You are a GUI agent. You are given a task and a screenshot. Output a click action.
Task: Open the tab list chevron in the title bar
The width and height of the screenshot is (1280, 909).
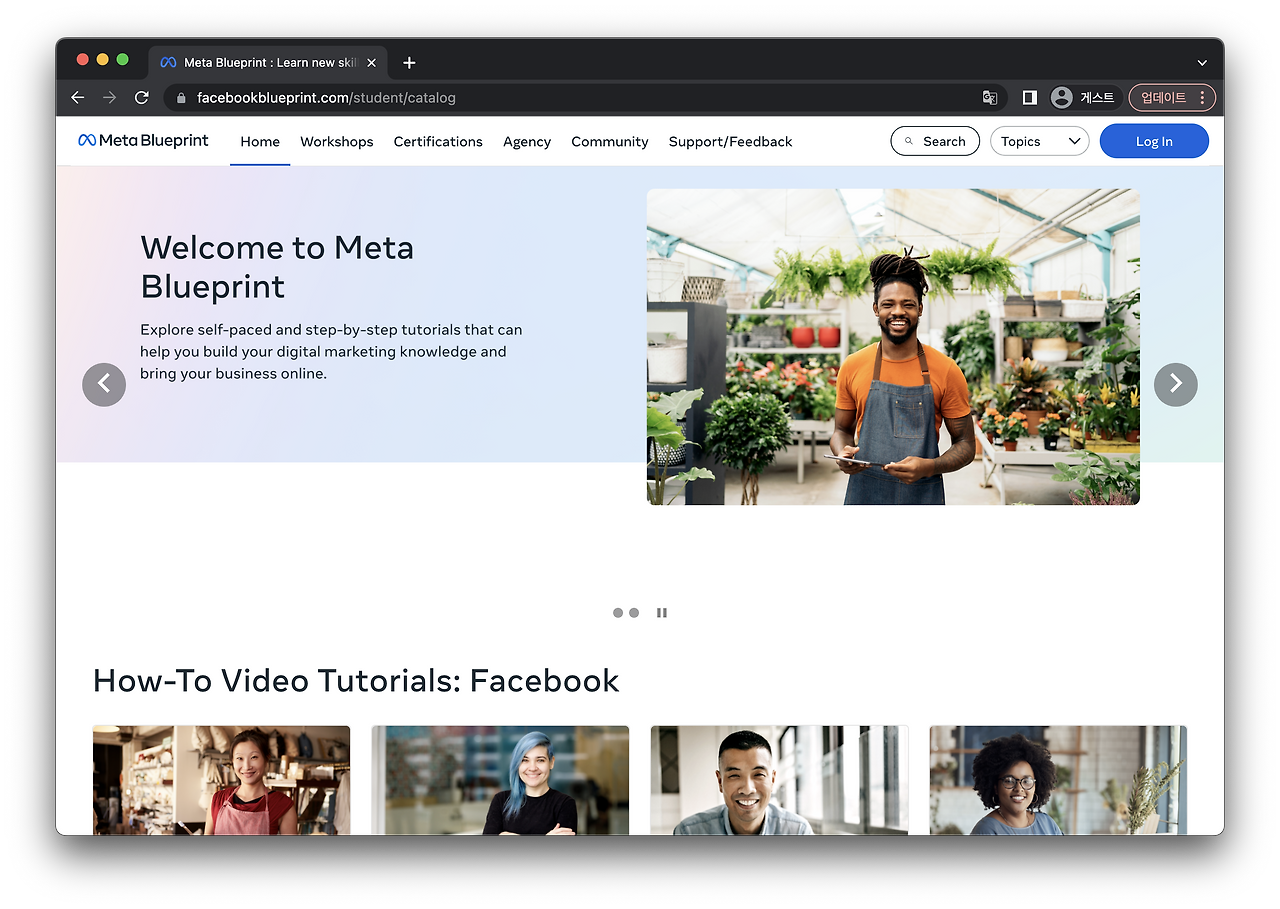click(x=1202, y=62)
